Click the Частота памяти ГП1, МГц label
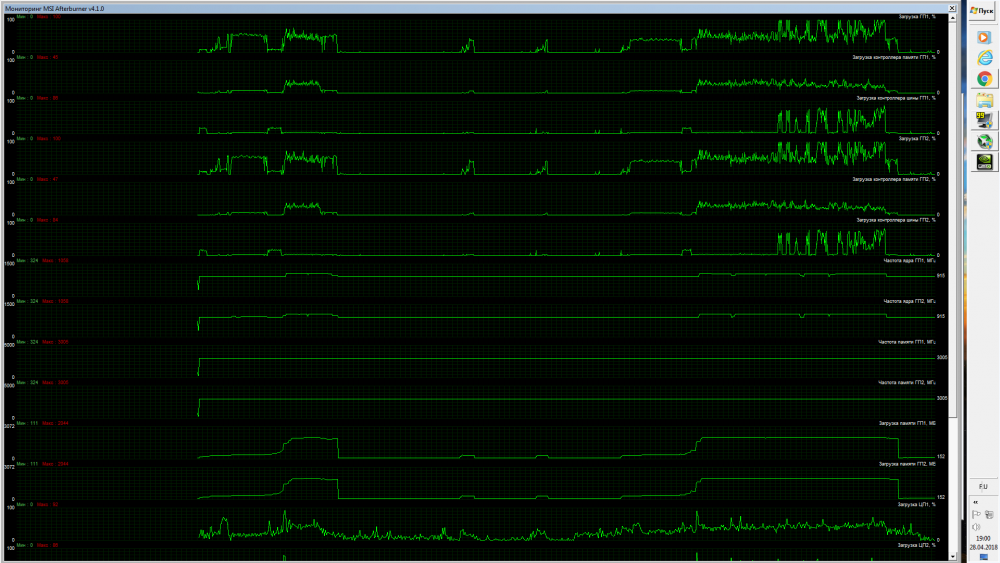1000x563 pixels. 906,342
